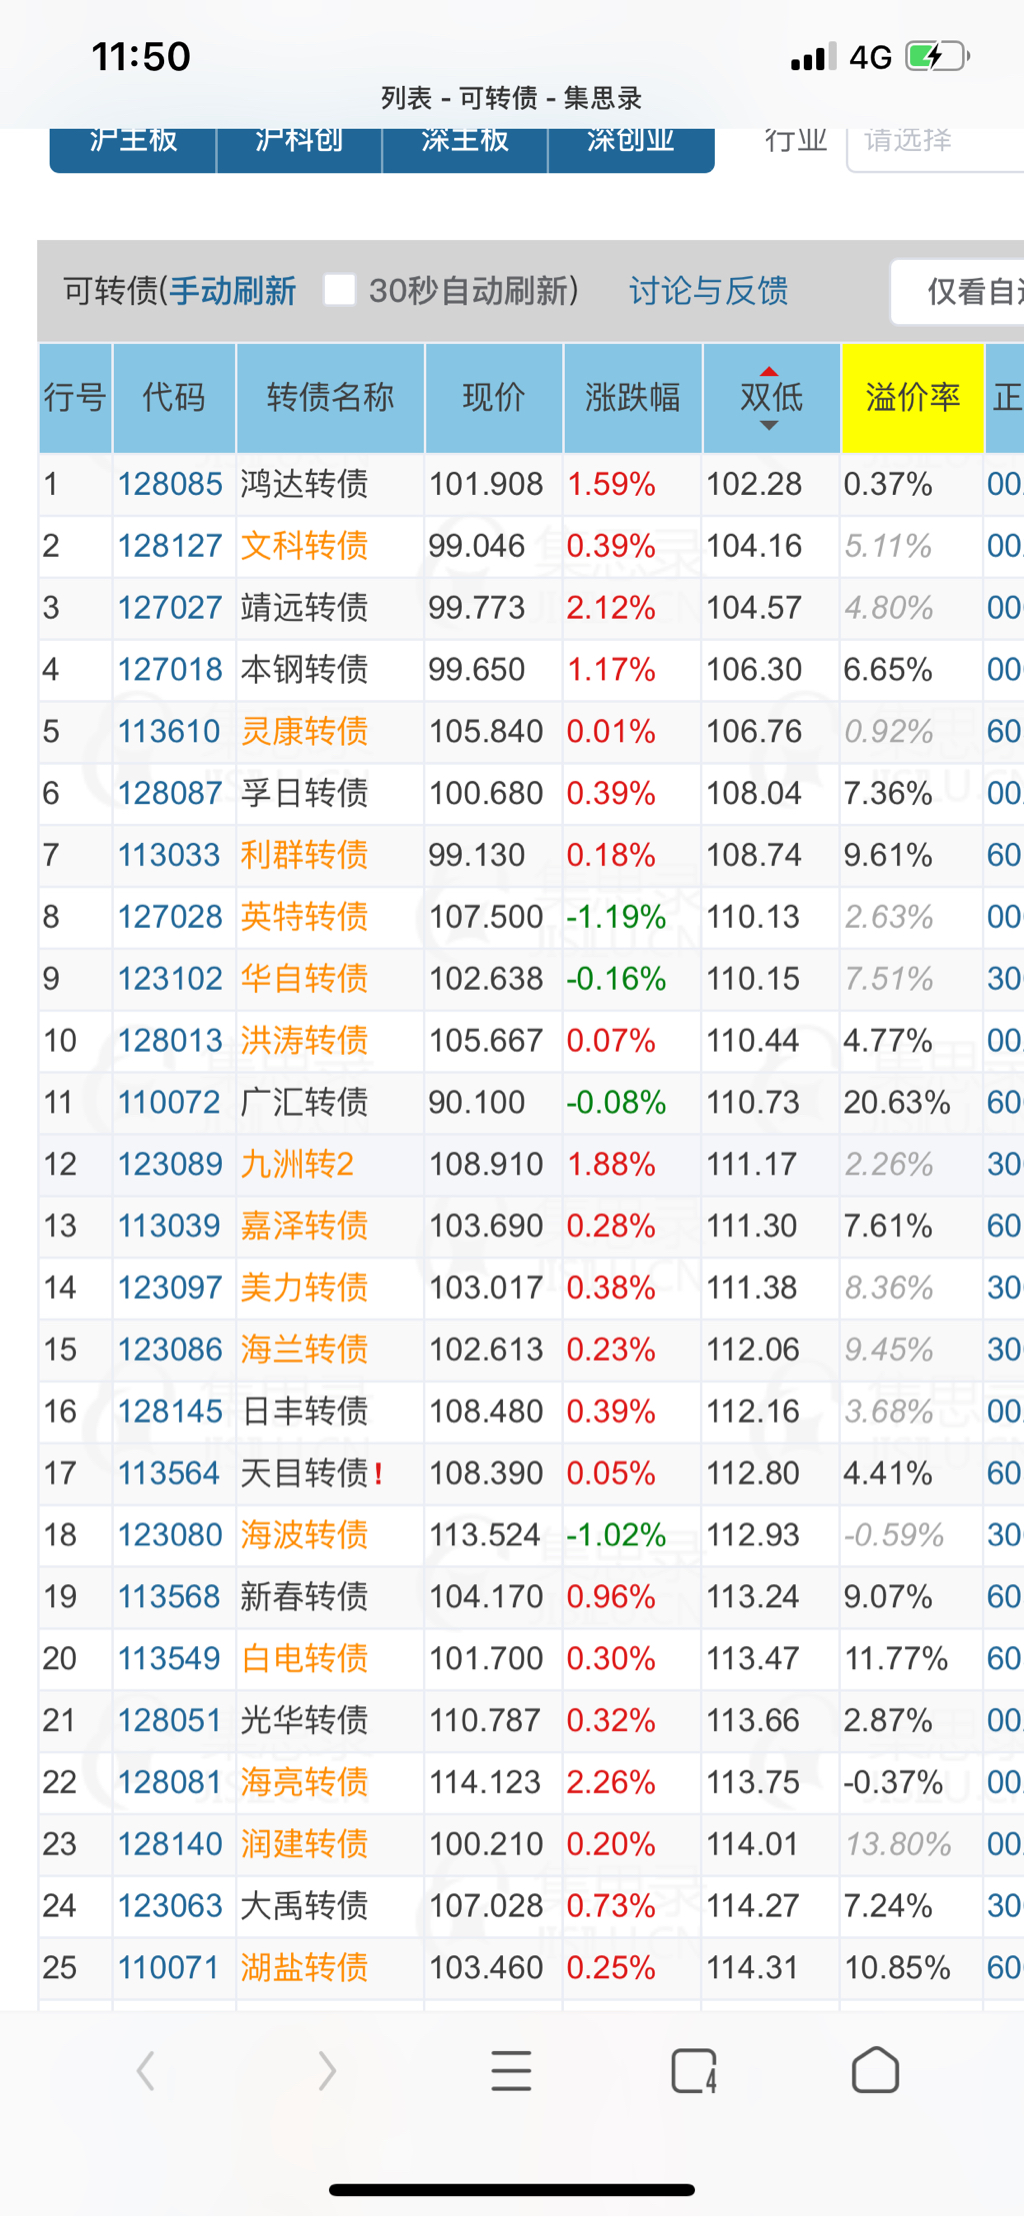This screenshot has width=1024, height=2217.
Task: Open 讨论与反馈 link
Action: 708,291
